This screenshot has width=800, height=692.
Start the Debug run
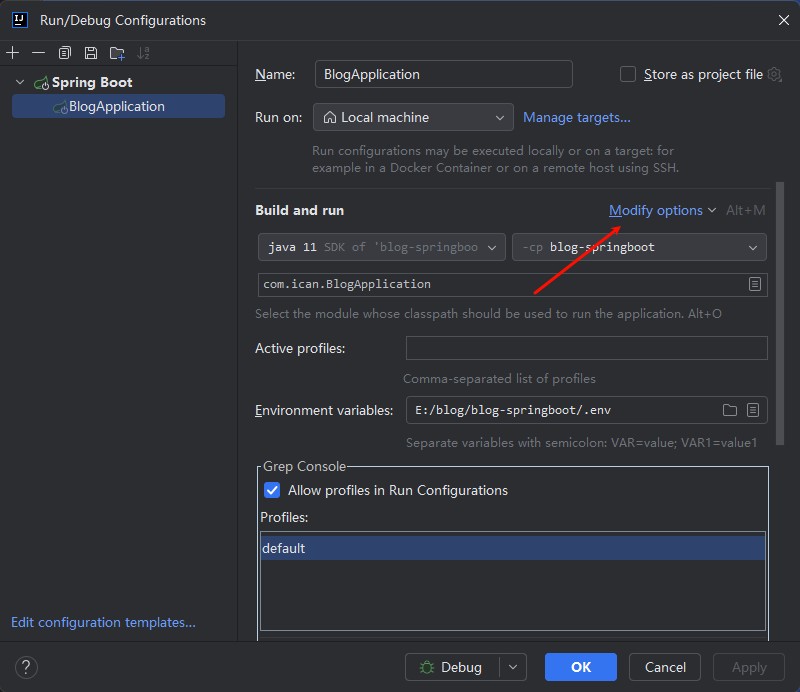pyautogui.click(x=452, y=667)
